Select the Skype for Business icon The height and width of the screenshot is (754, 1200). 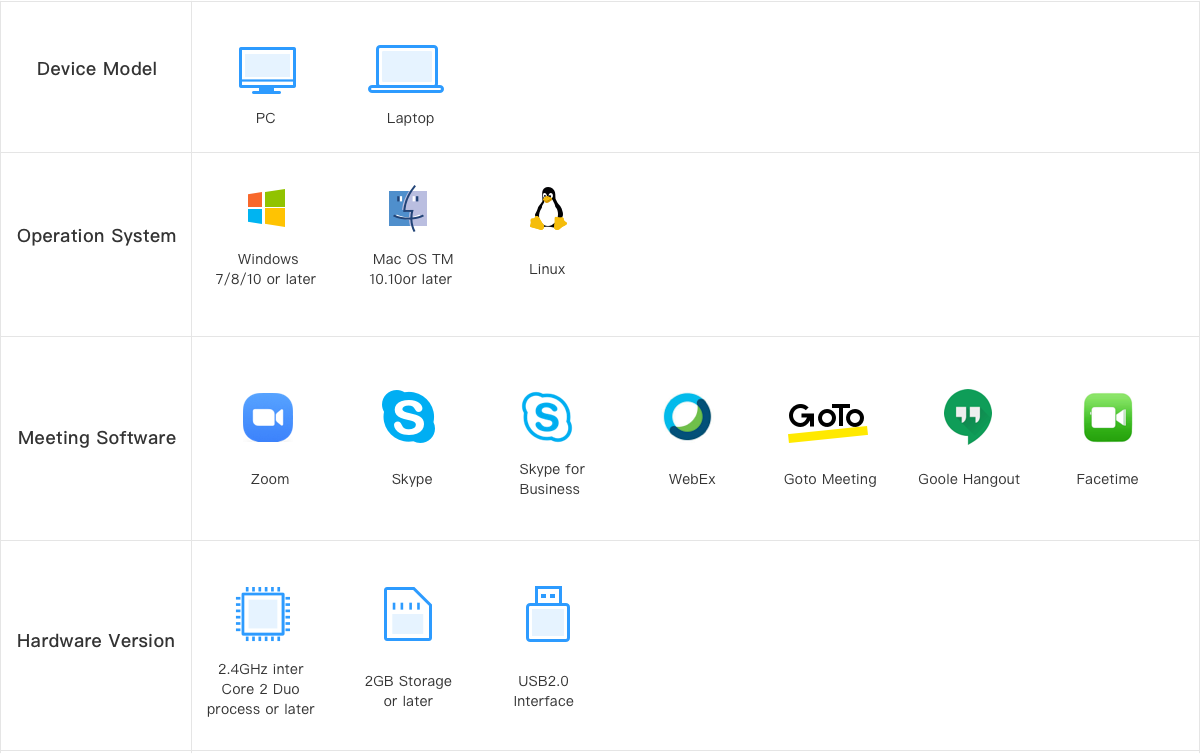tap(547, 416)
